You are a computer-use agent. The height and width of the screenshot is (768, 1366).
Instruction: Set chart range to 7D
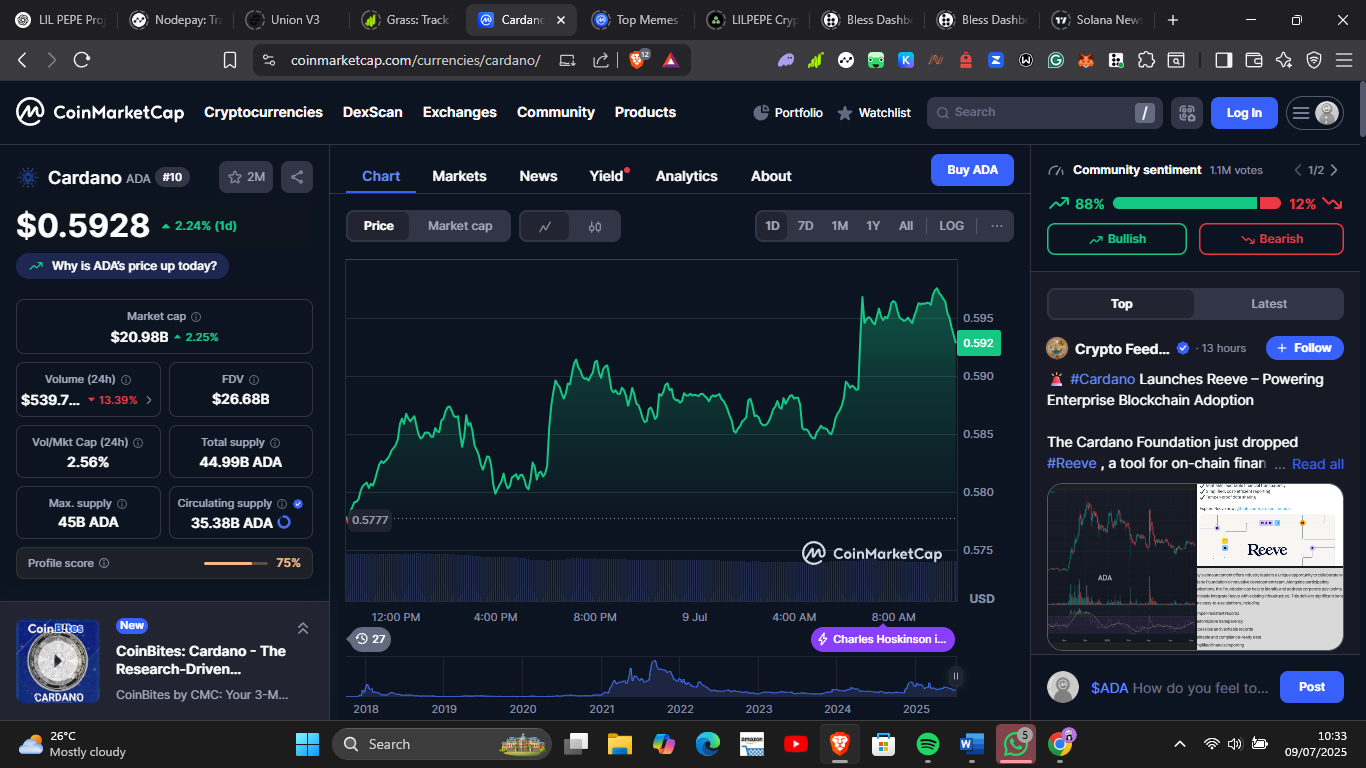pyautogui.click(x=805, y=226)
